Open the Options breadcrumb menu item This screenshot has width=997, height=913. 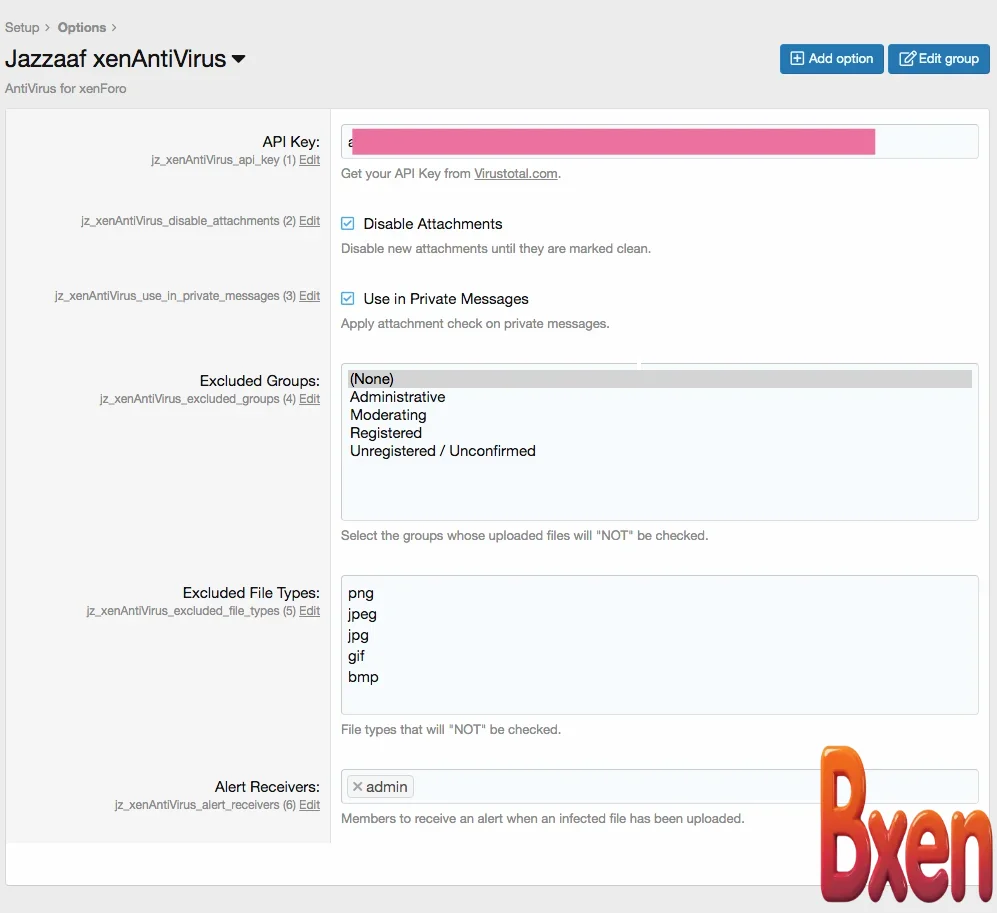click(81, 27)
